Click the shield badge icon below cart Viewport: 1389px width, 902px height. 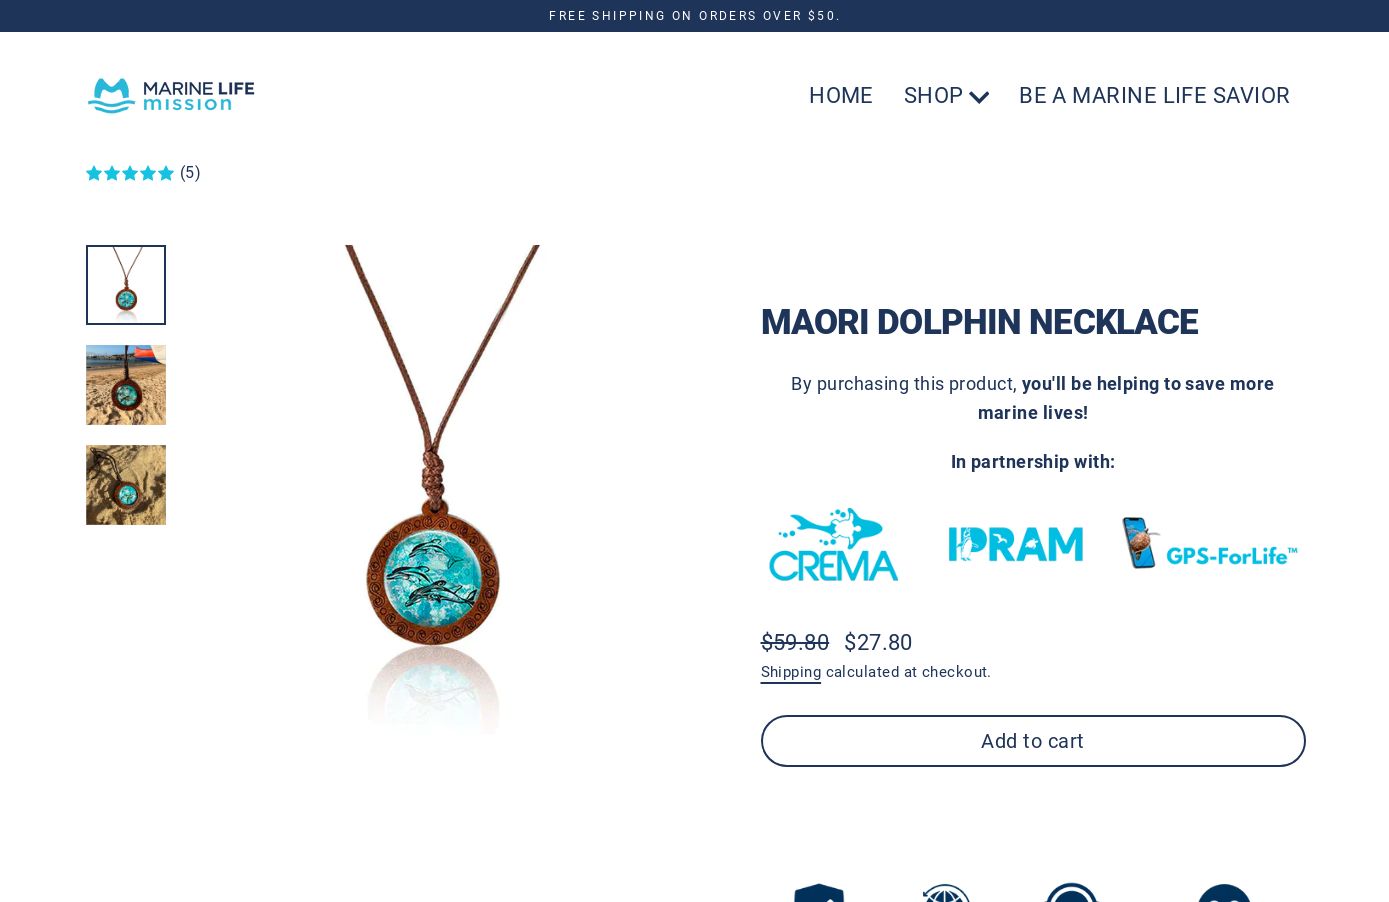click(819, 893)
